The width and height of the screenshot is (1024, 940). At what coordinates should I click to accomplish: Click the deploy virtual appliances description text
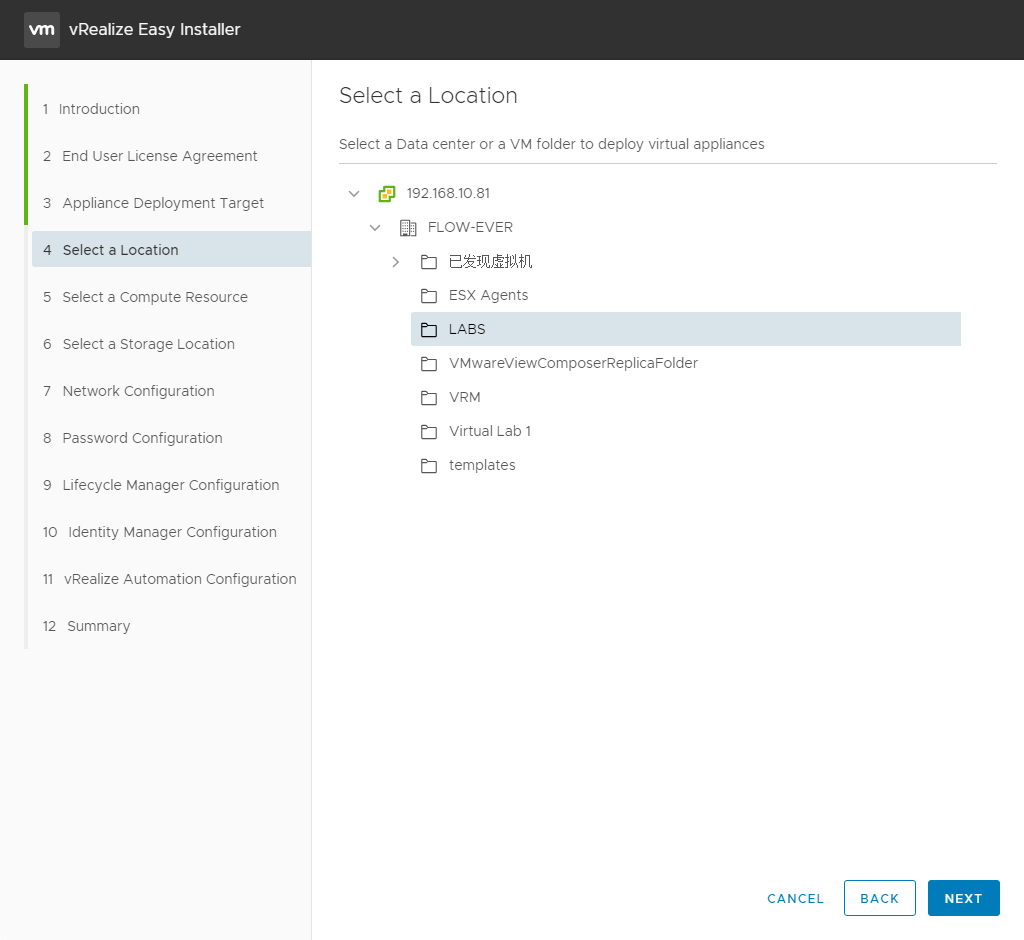click(552, 144)
